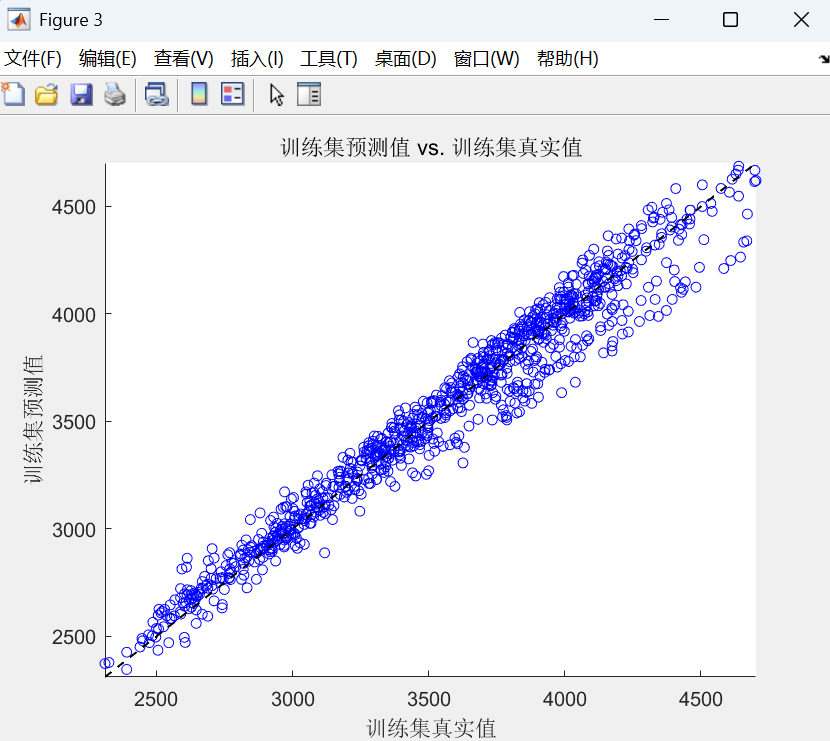Click x-axis tick label 4000

coord(565,699)
